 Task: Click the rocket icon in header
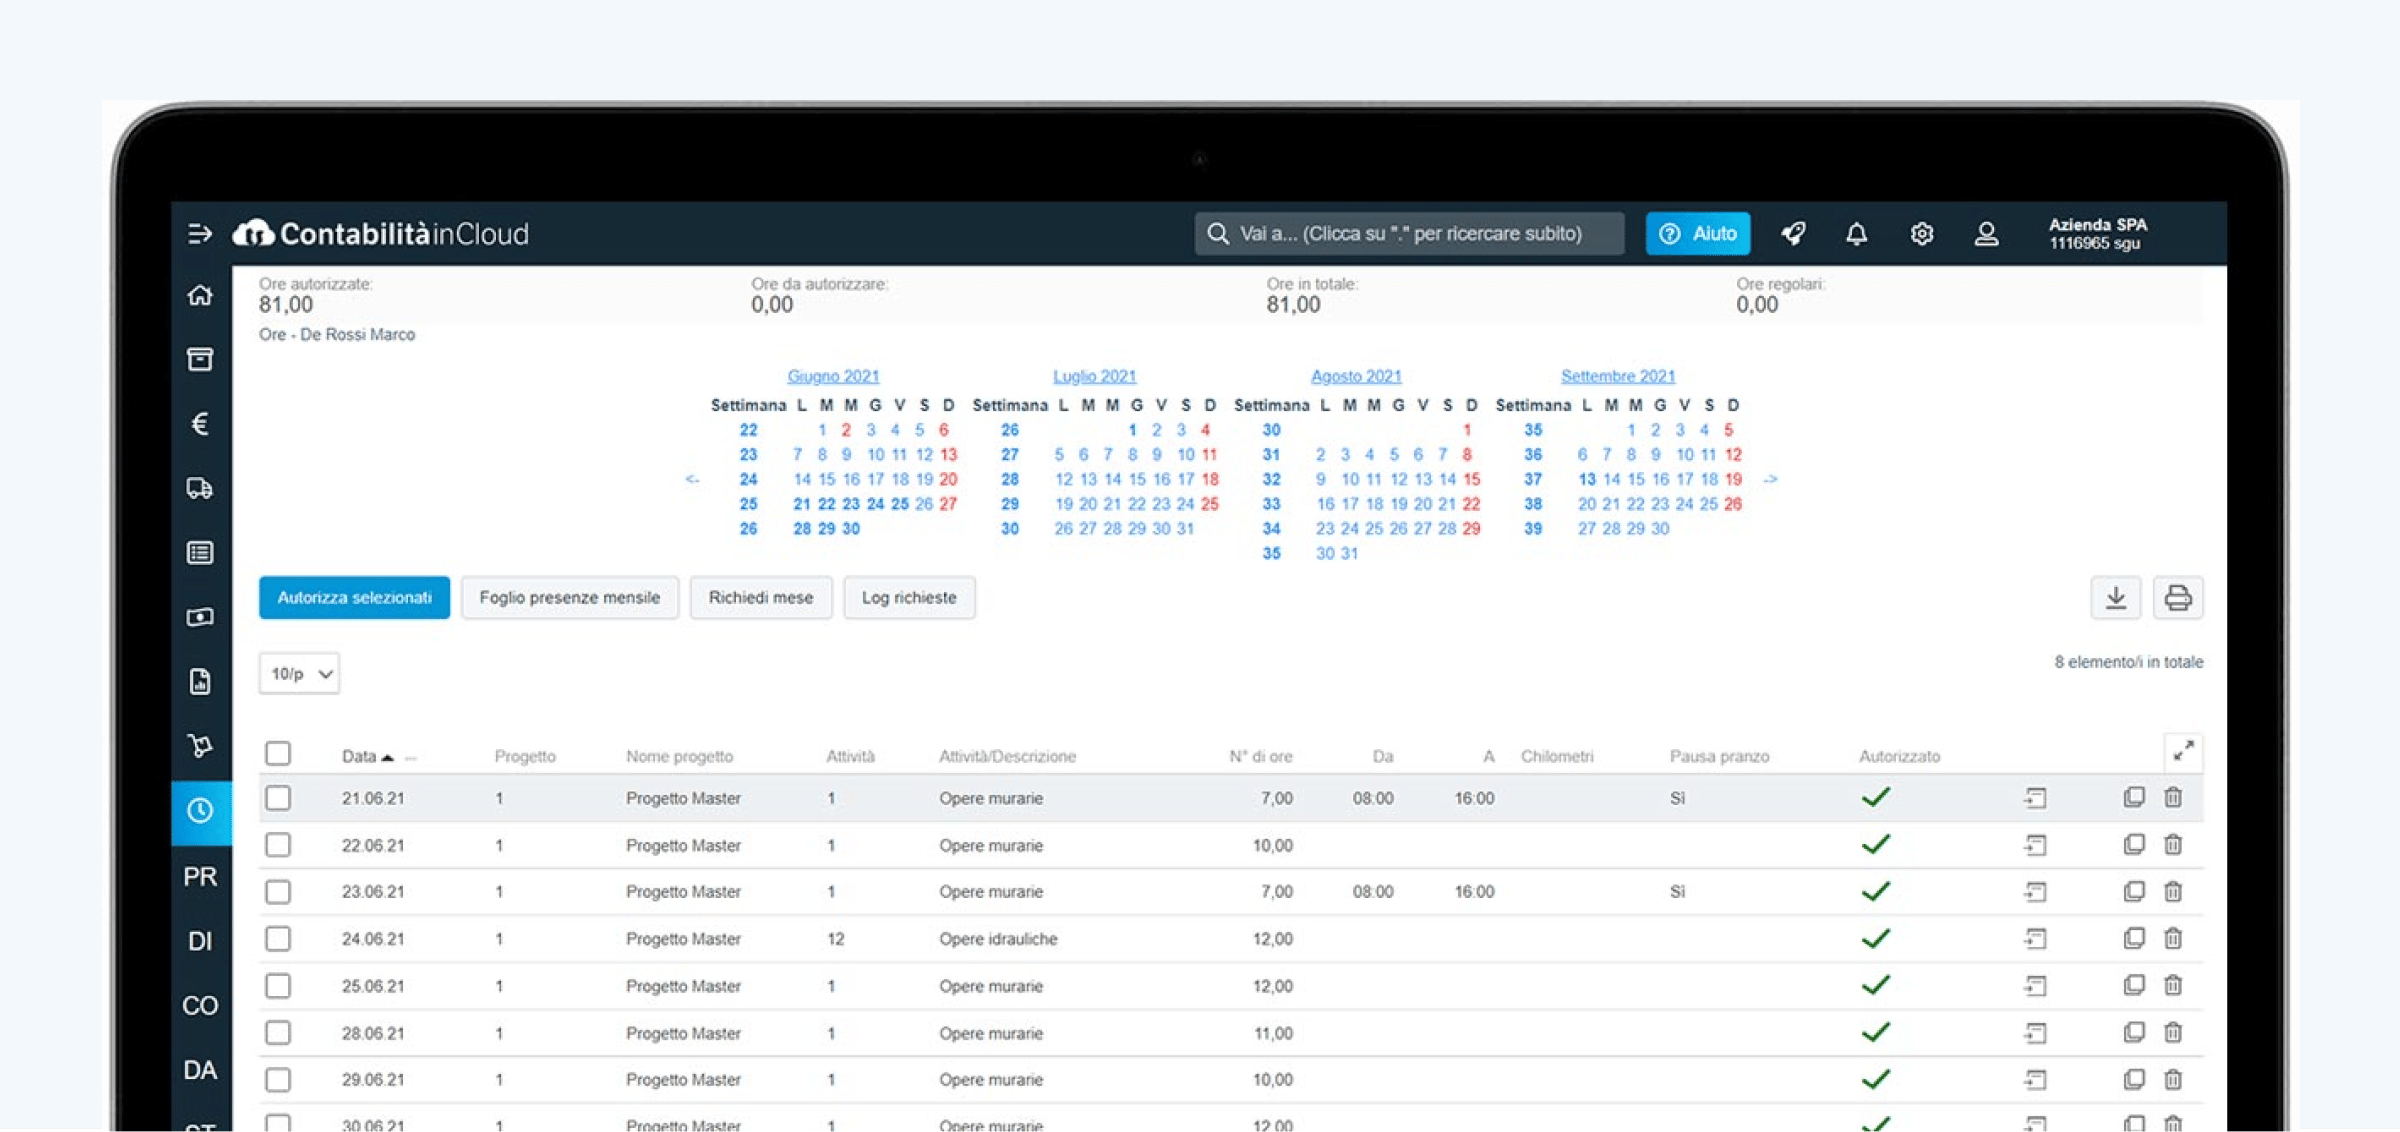(1794, 233)
